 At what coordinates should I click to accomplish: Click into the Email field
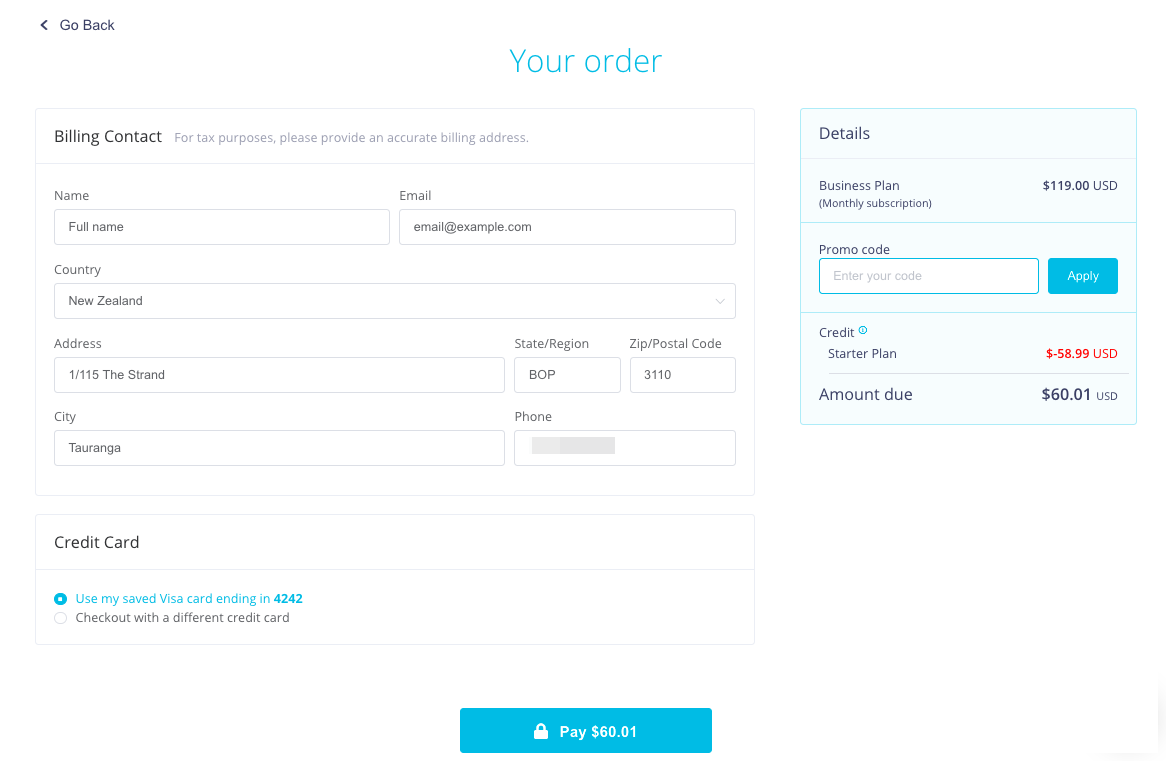tap(567, 227)
